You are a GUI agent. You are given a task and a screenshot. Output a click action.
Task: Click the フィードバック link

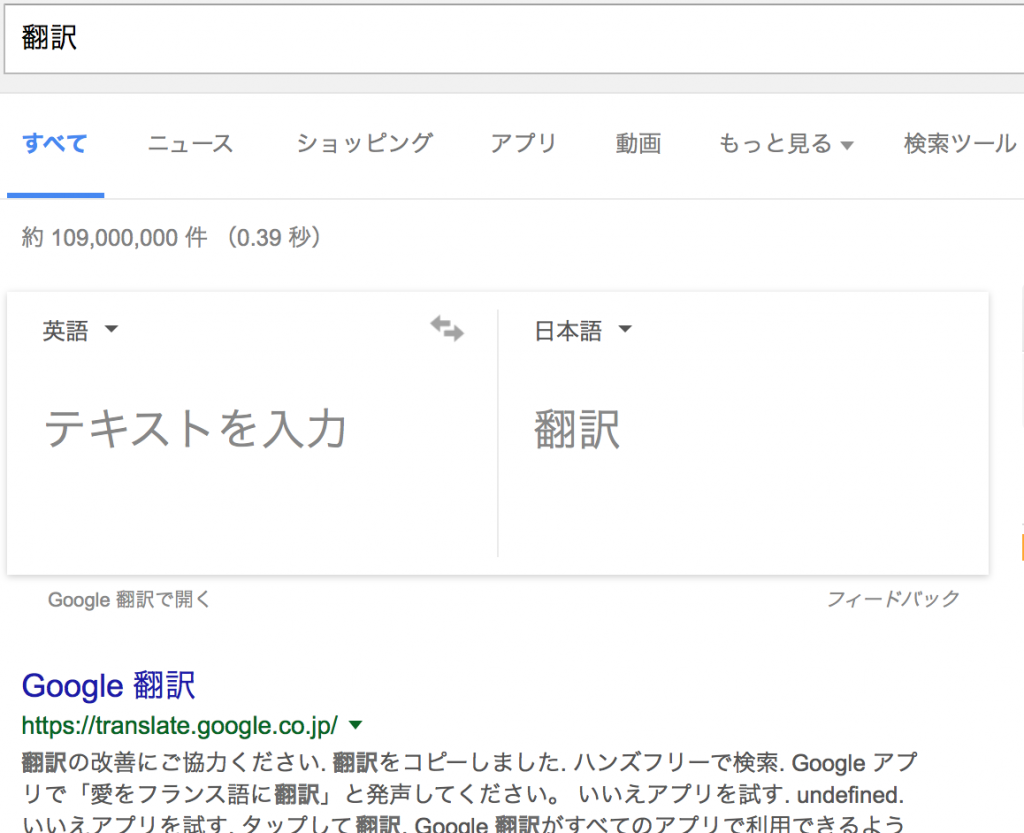pos(892,599)
